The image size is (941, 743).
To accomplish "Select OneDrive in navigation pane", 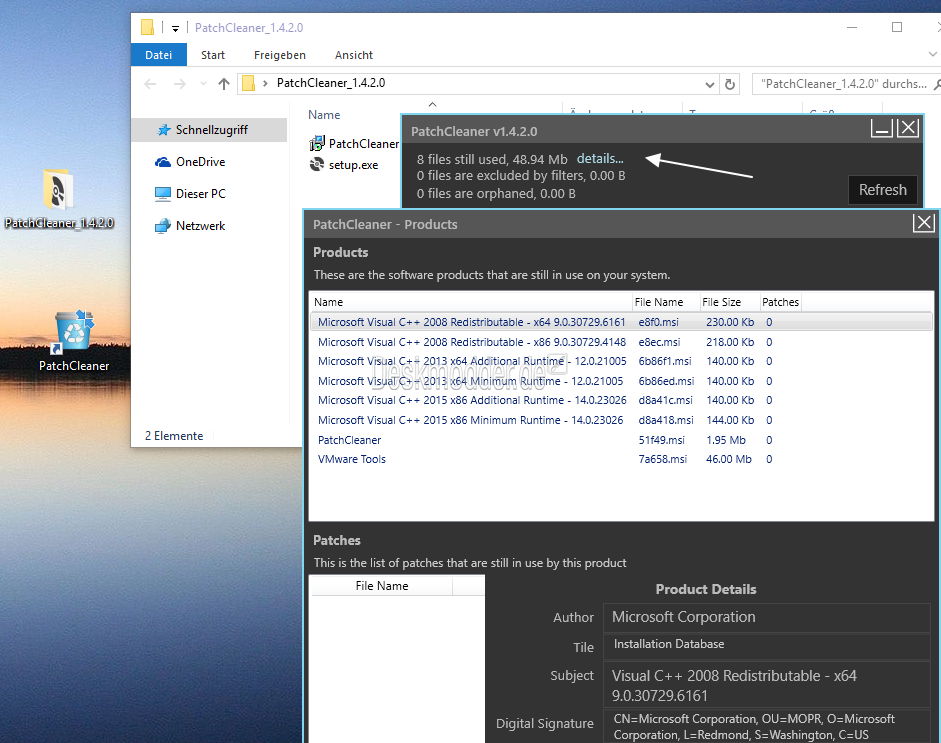I will (200, 161).
